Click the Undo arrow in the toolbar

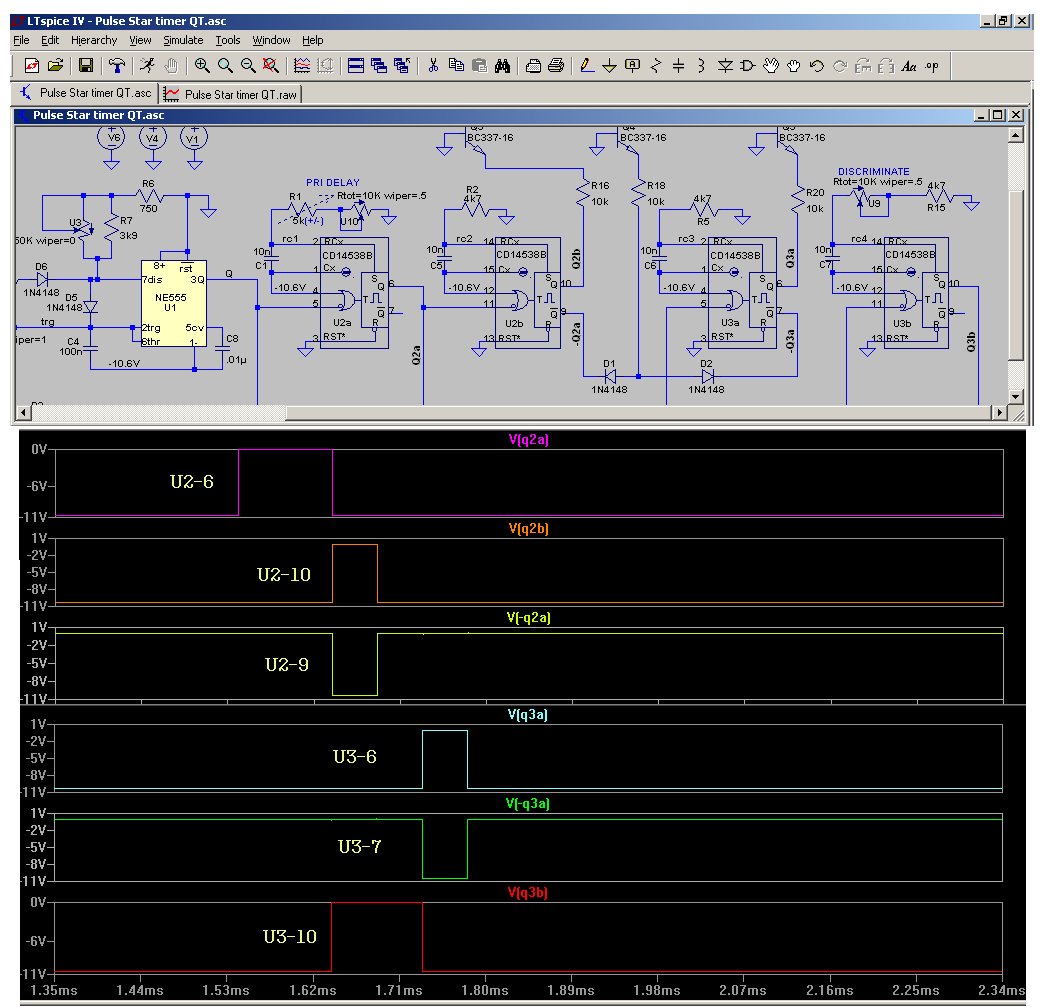817,66
